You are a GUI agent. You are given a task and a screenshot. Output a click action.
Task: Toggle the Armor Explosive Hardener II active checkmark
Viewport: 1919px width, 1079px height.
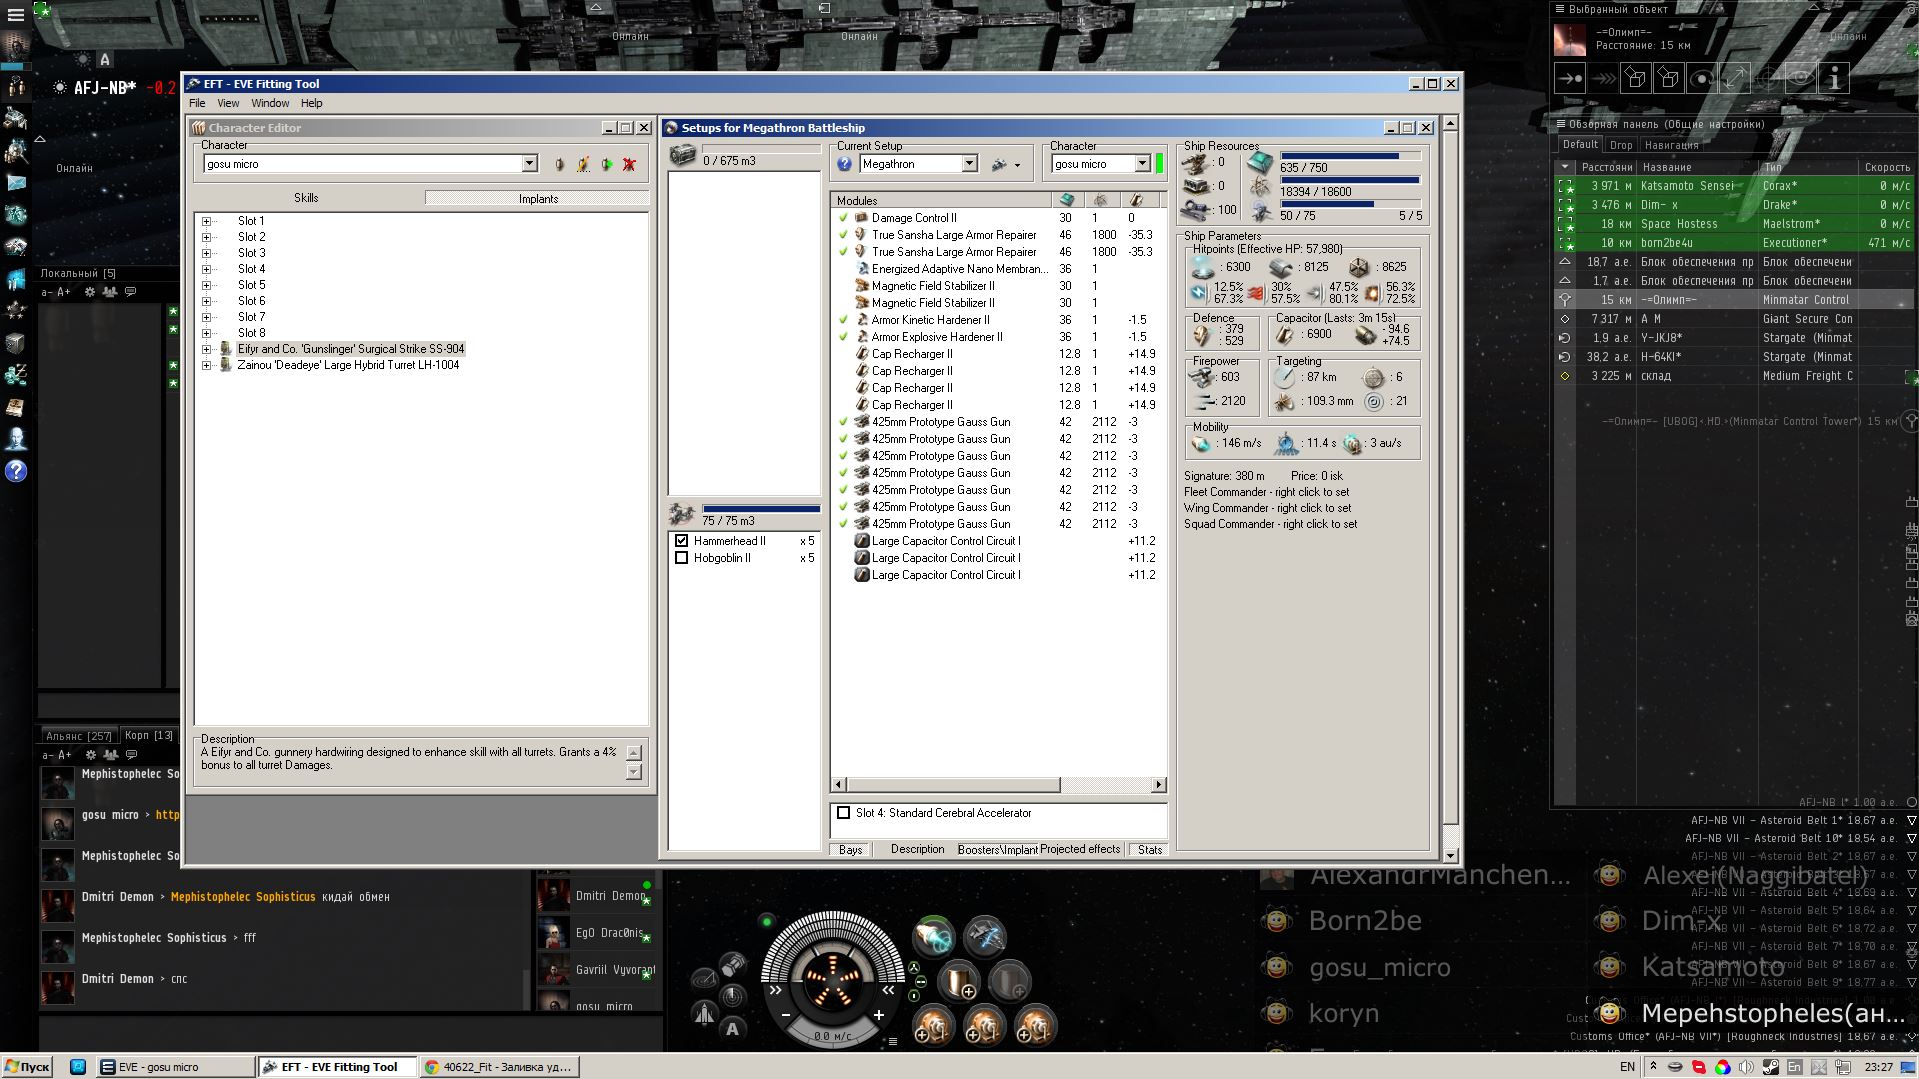tap(843, 337)
